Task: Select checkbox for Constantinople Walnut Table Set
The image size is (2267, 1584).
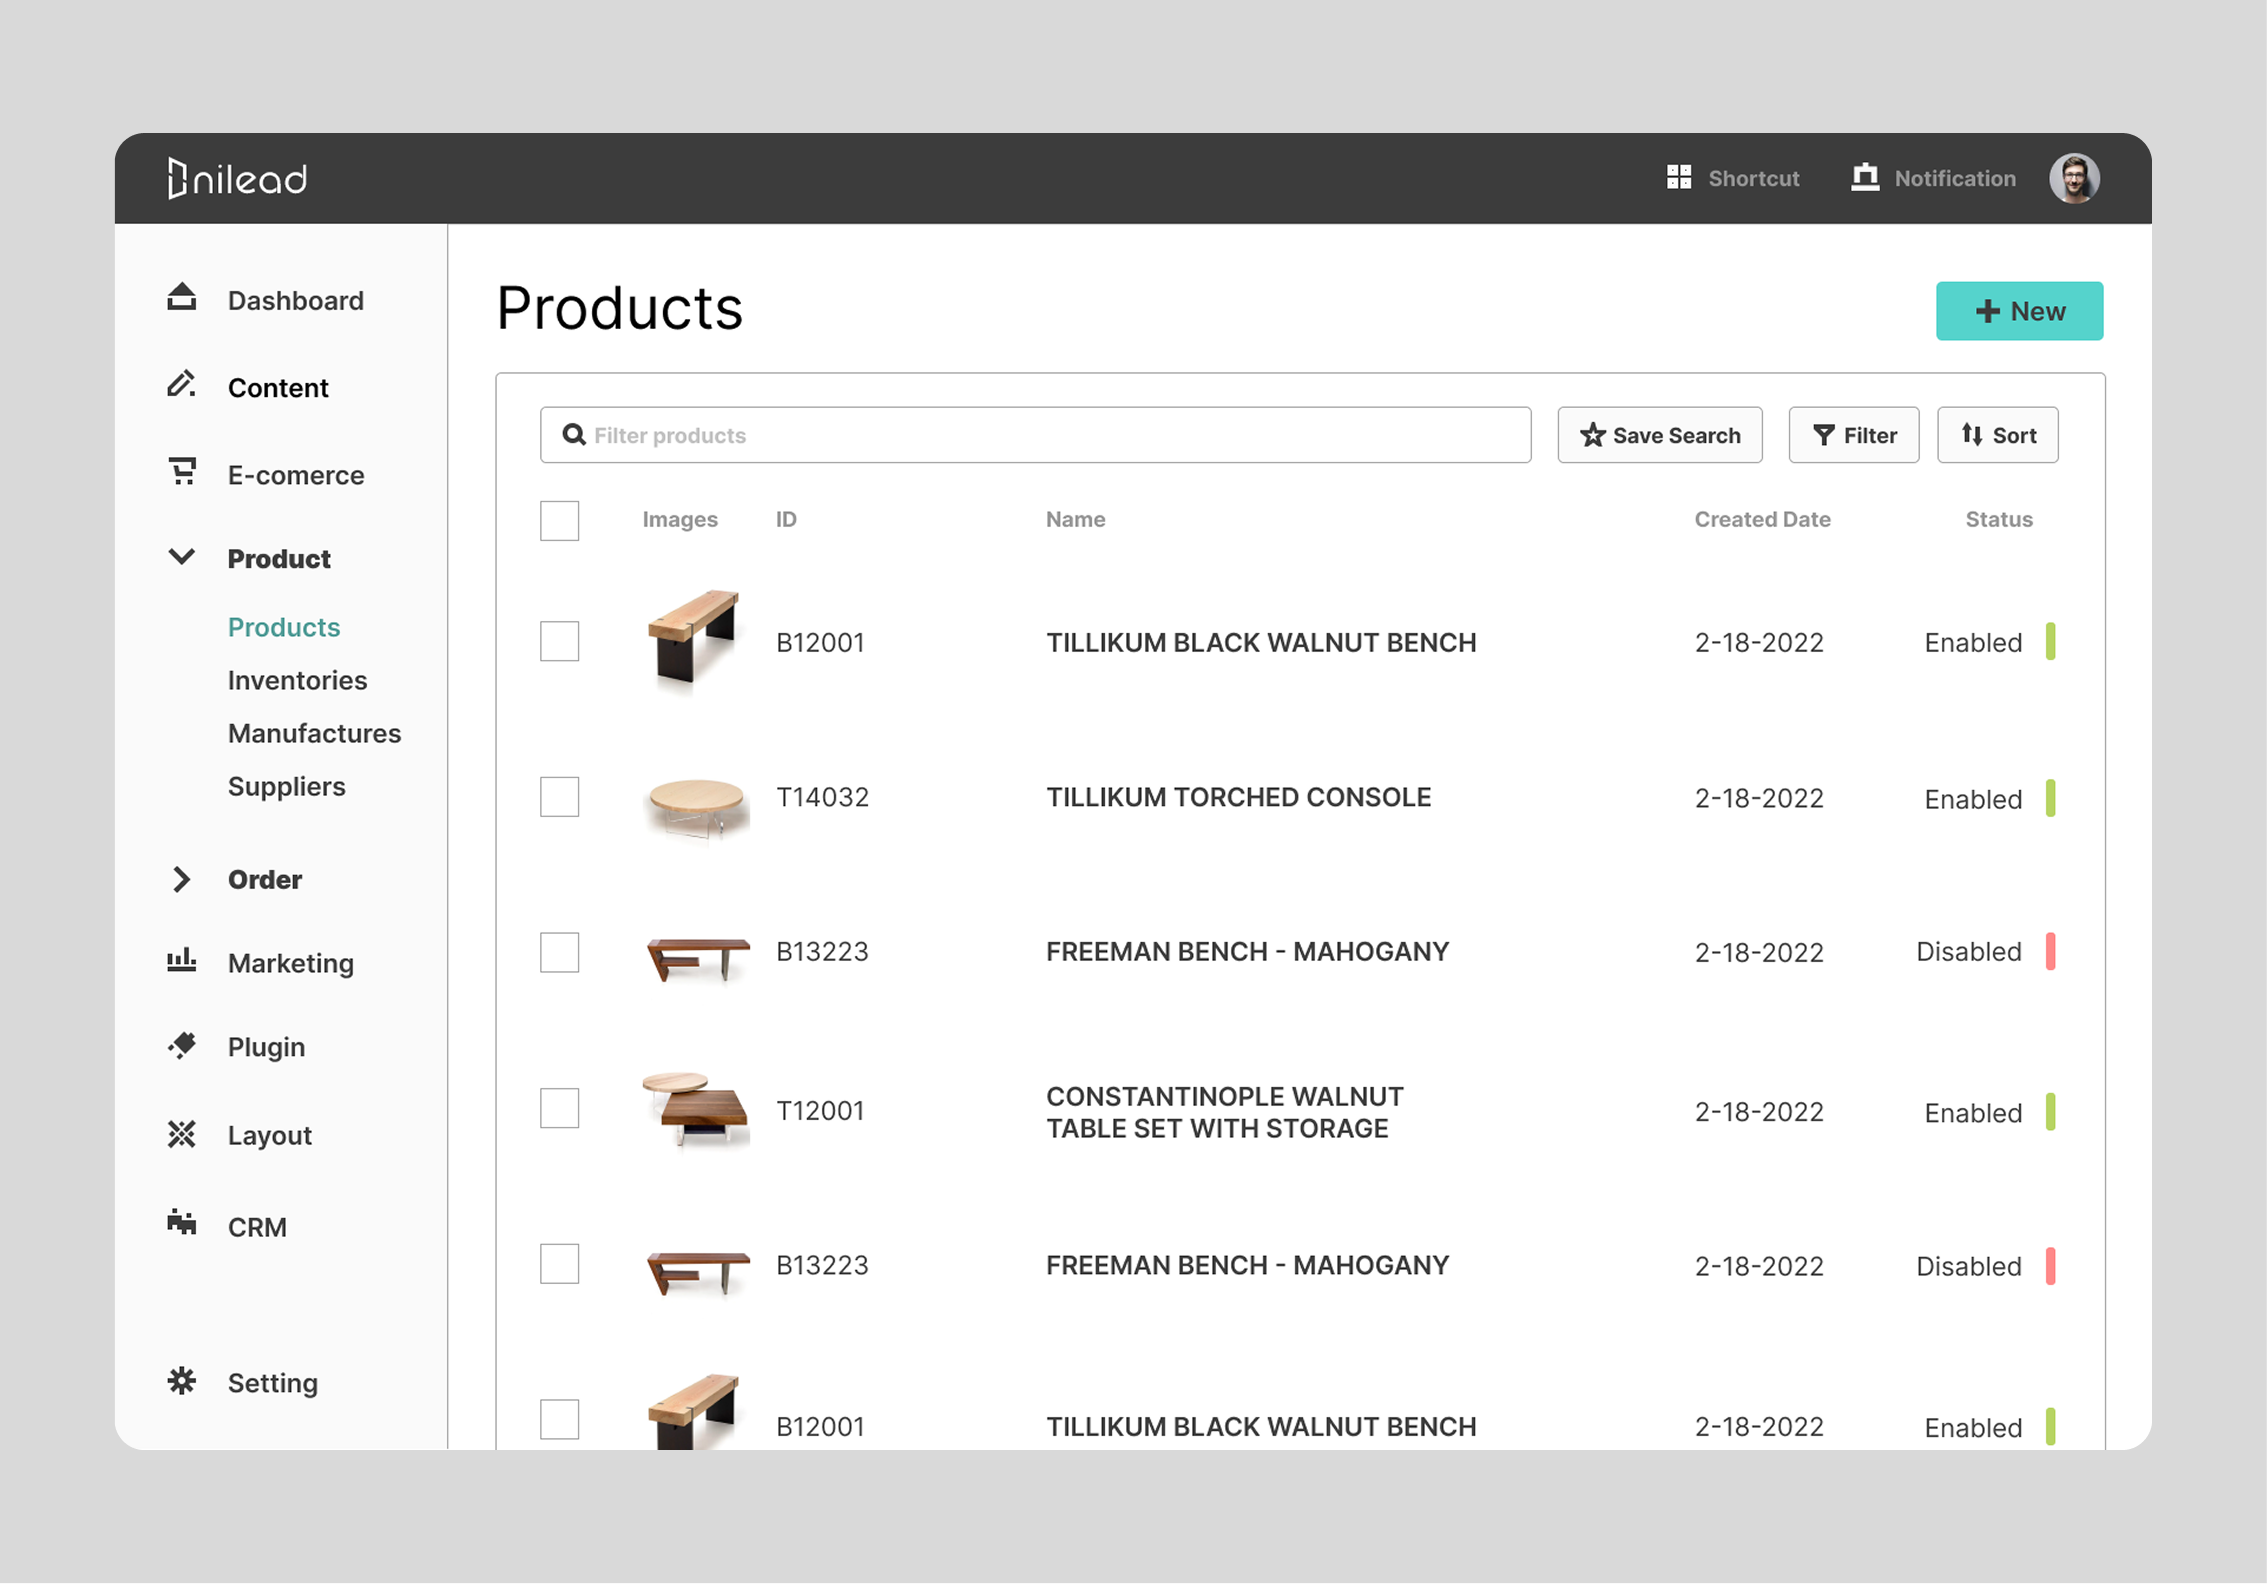Action: (559, 1108)
